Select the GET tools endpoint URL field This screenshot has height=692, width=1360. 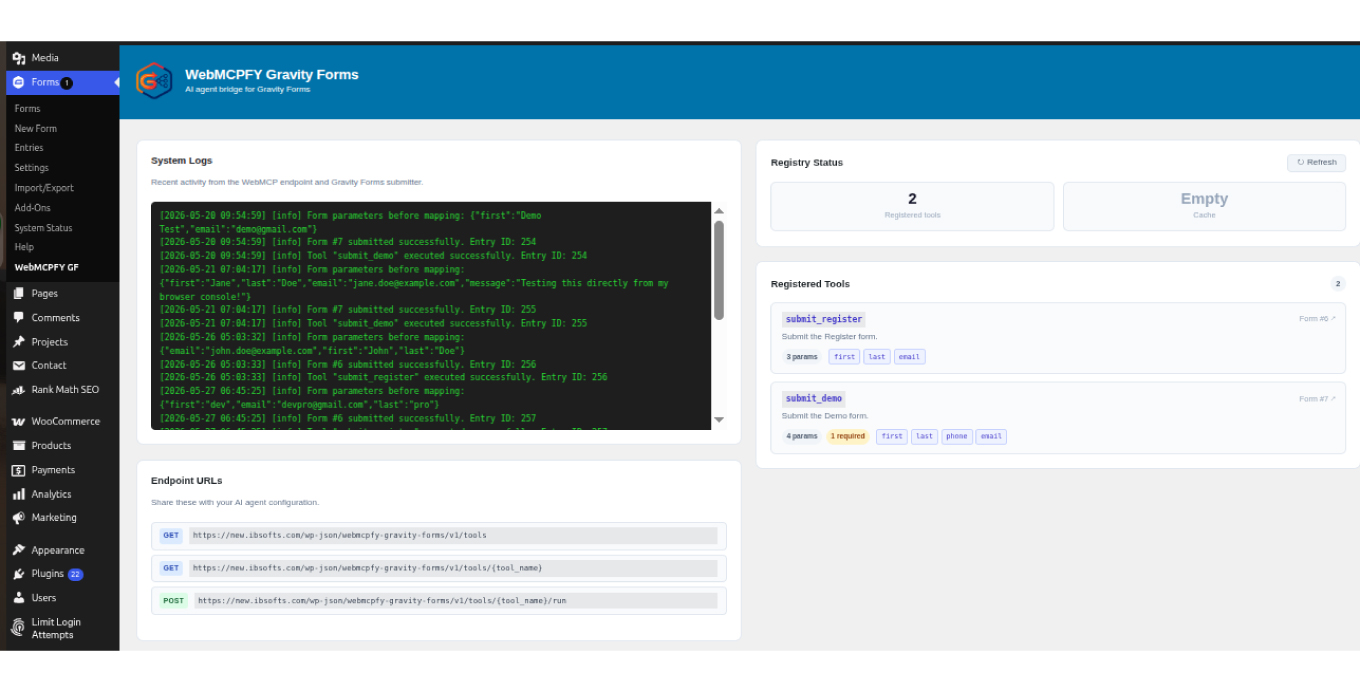453,535
